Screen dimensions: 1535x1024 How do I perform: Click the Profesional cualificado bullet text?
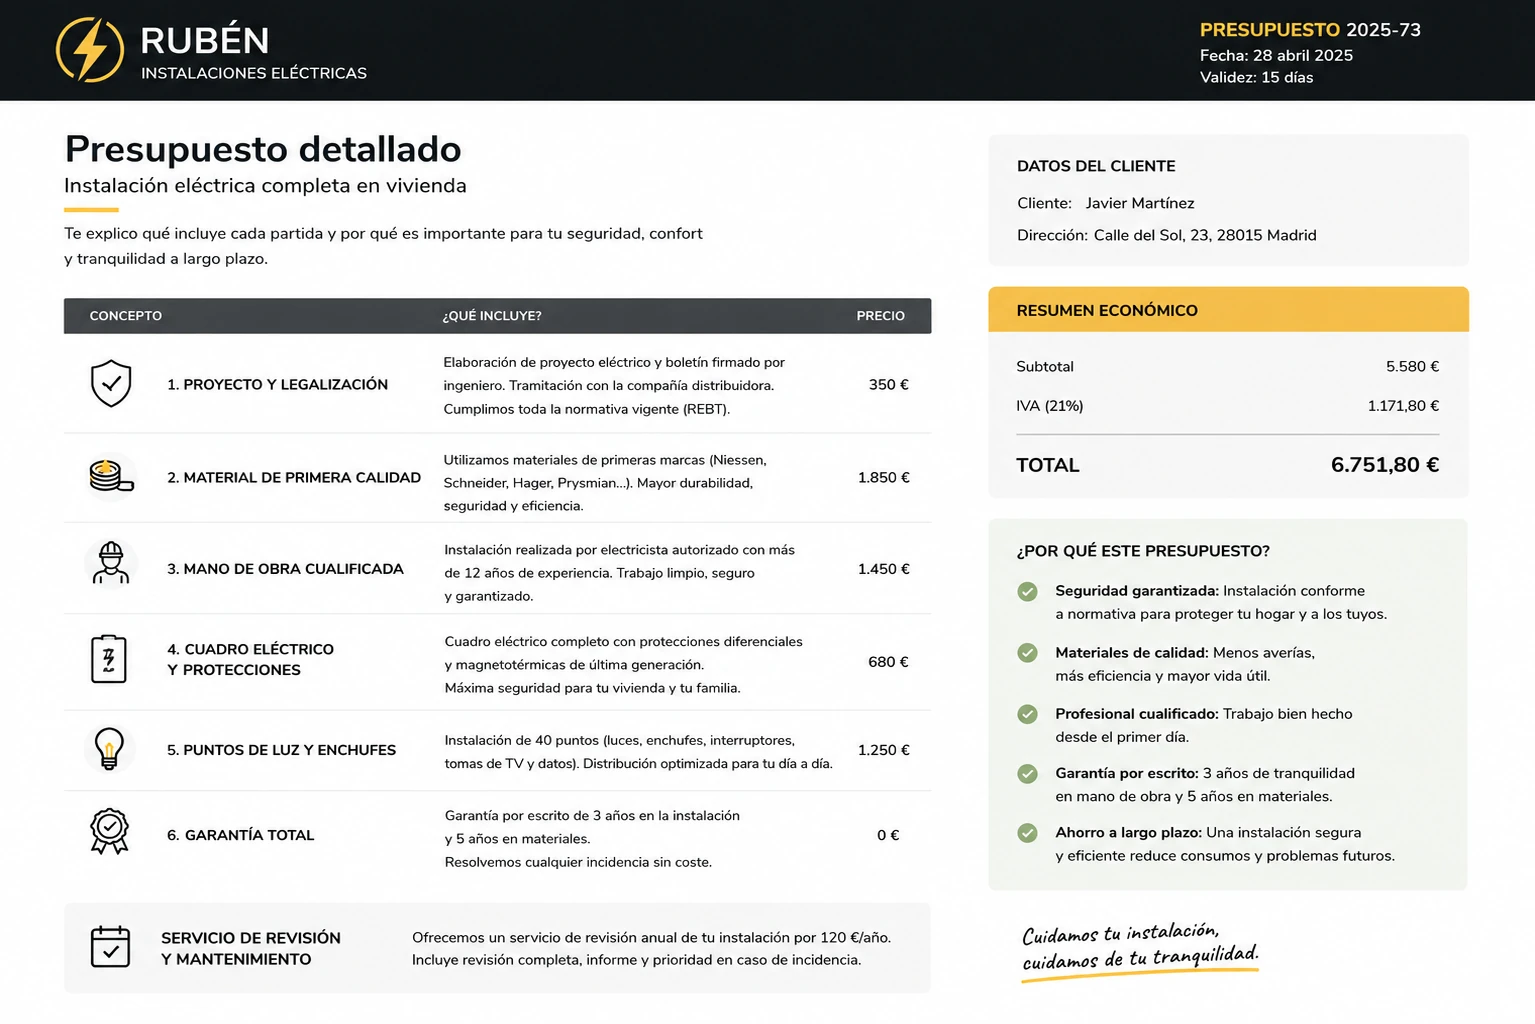point(1204,725)
